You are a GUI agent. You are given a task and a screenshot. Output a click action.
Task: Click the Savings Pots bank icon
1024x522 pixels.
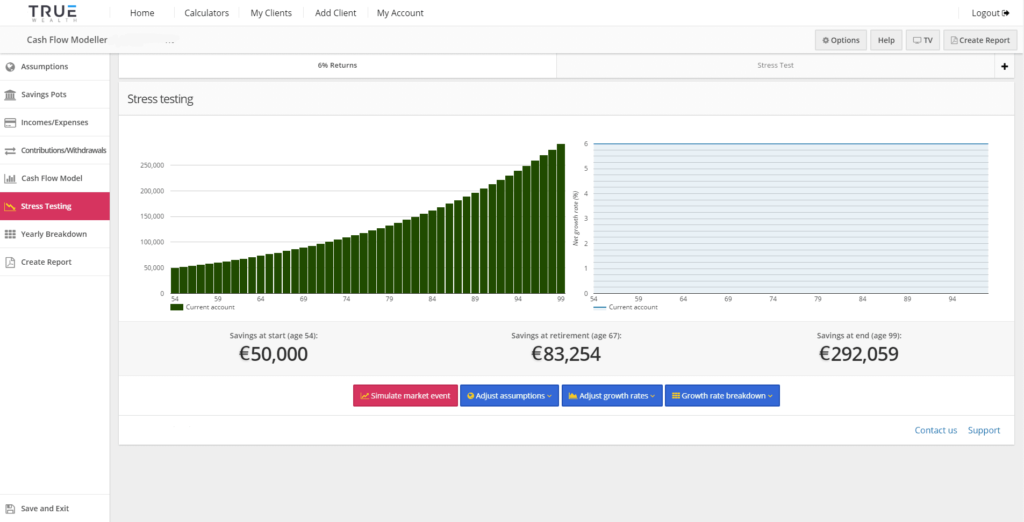click(10, 95)
